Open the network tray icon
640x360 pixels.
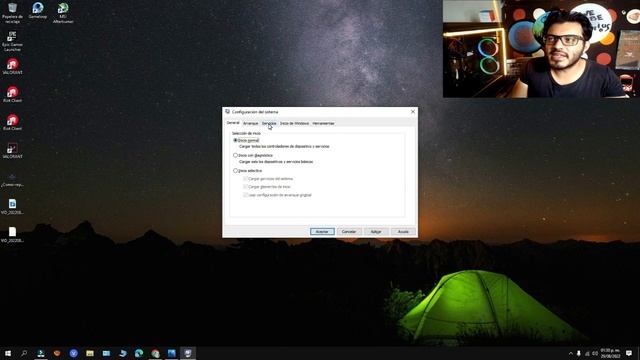(x=587, y=353)
